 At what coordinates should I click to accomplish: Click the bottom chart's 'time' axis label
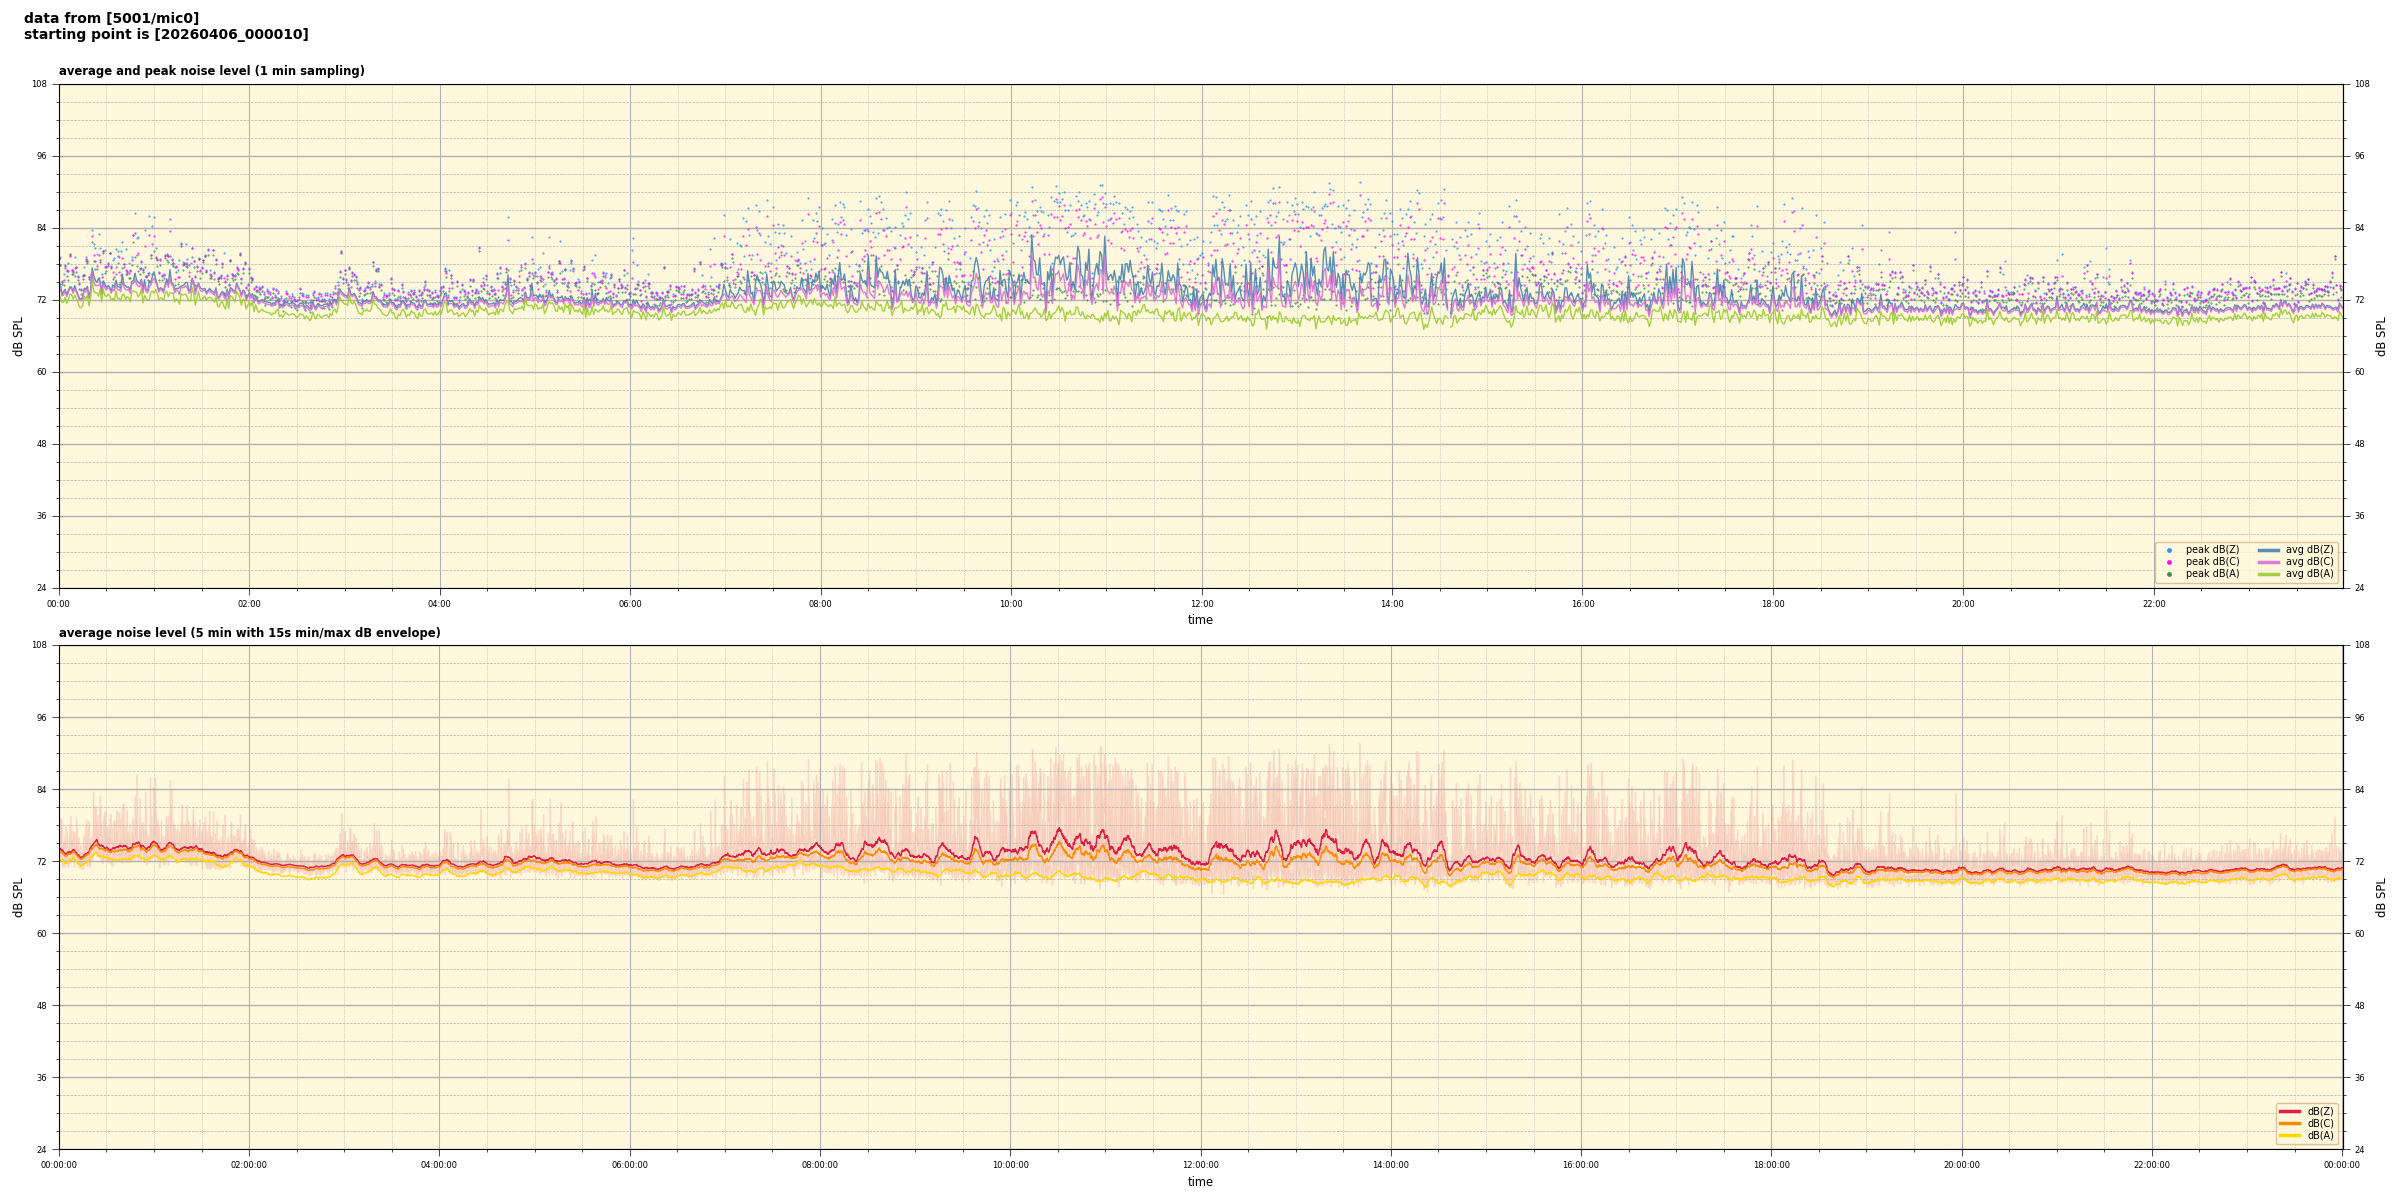point(1200,1182)
